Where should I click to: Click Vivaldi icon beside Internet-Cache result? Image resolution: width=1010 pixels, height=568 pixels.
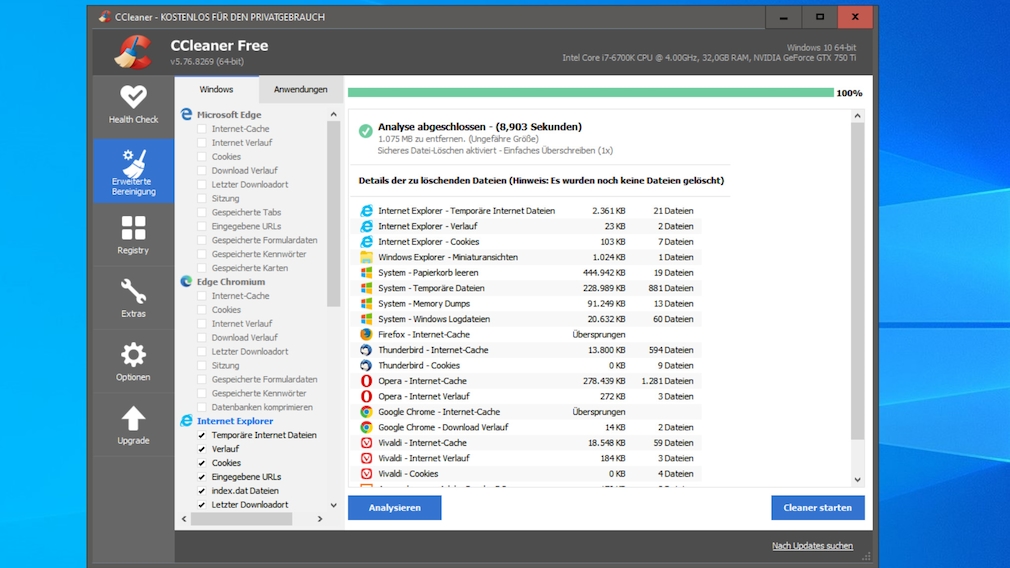366,442
